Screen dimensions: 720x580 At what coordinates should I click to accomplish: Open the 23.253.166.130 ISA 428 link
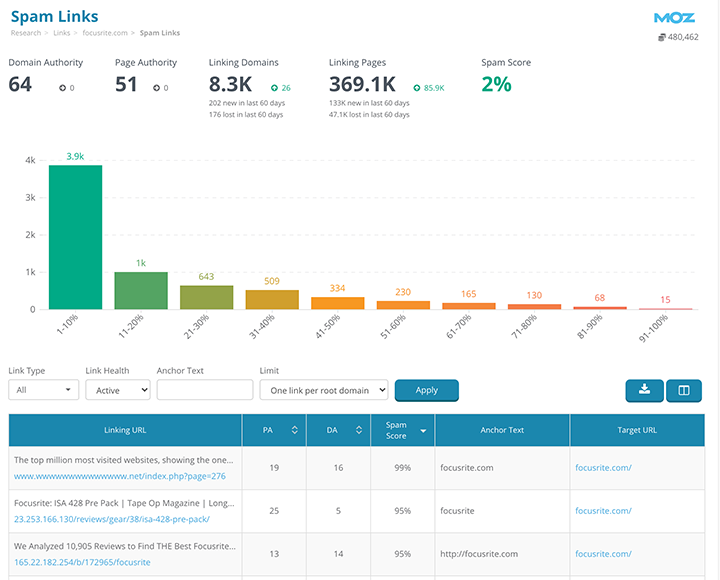pyautogui.click(x=112, y=519)
